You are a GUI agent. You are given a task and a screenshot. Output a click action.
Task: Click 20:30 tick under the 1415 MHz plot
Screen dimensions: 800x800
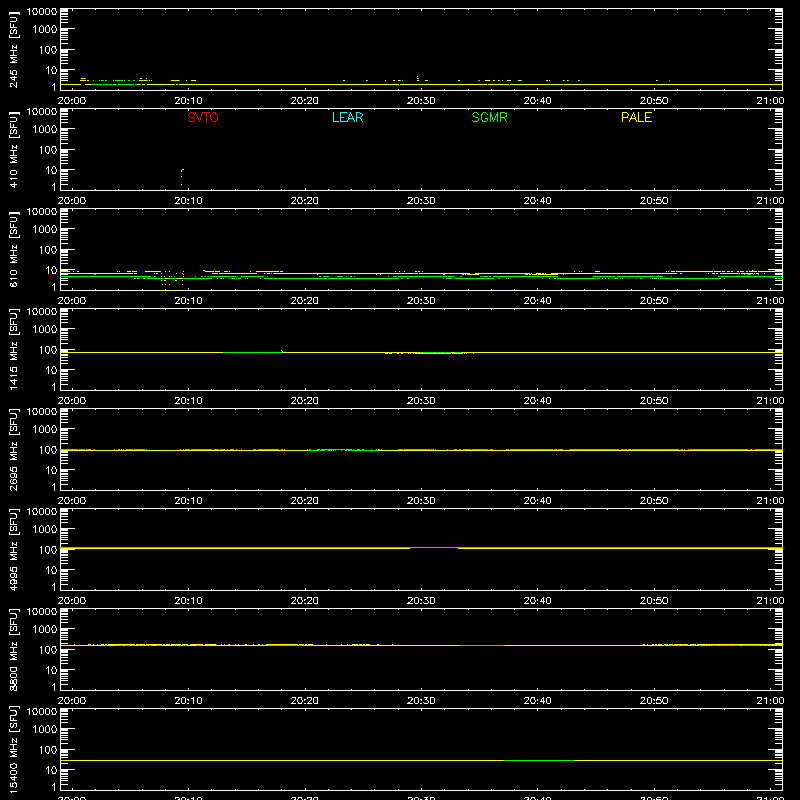pyautogui.click(x=421, y=401)
